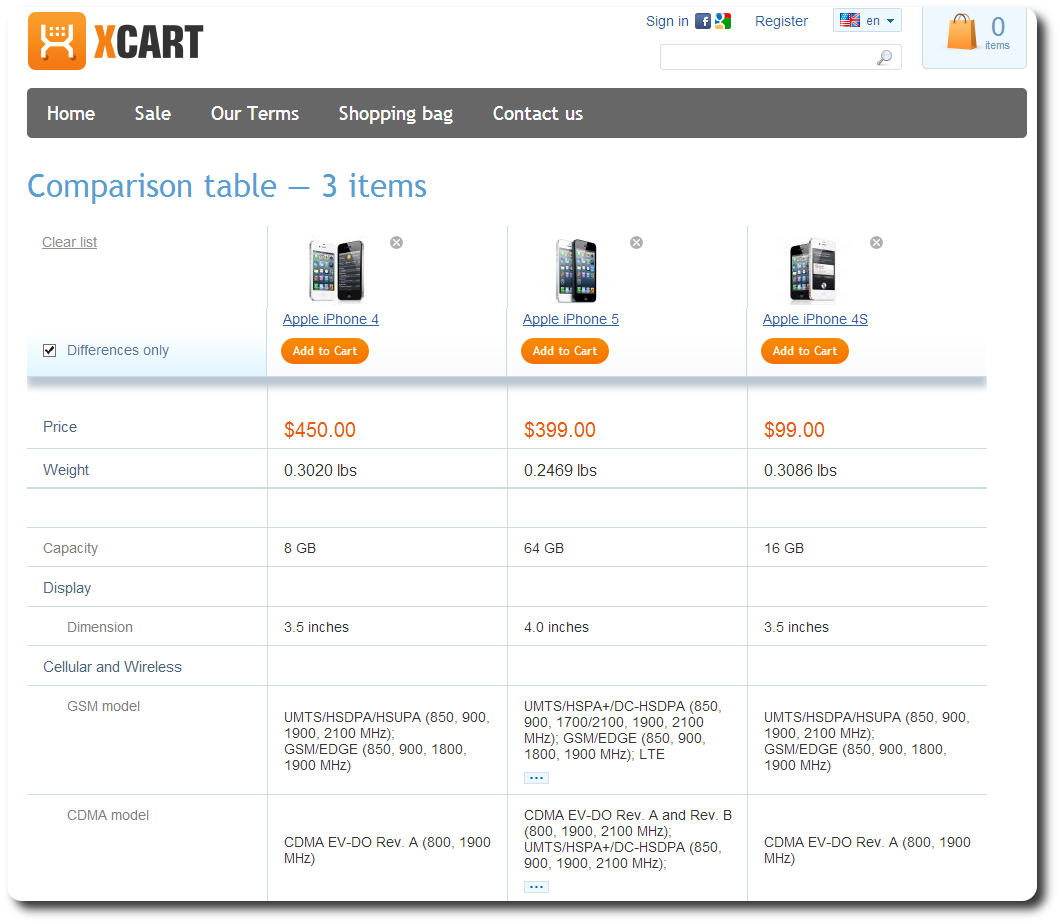
Task: Open Our Terms page
Action: click(255, 114)
